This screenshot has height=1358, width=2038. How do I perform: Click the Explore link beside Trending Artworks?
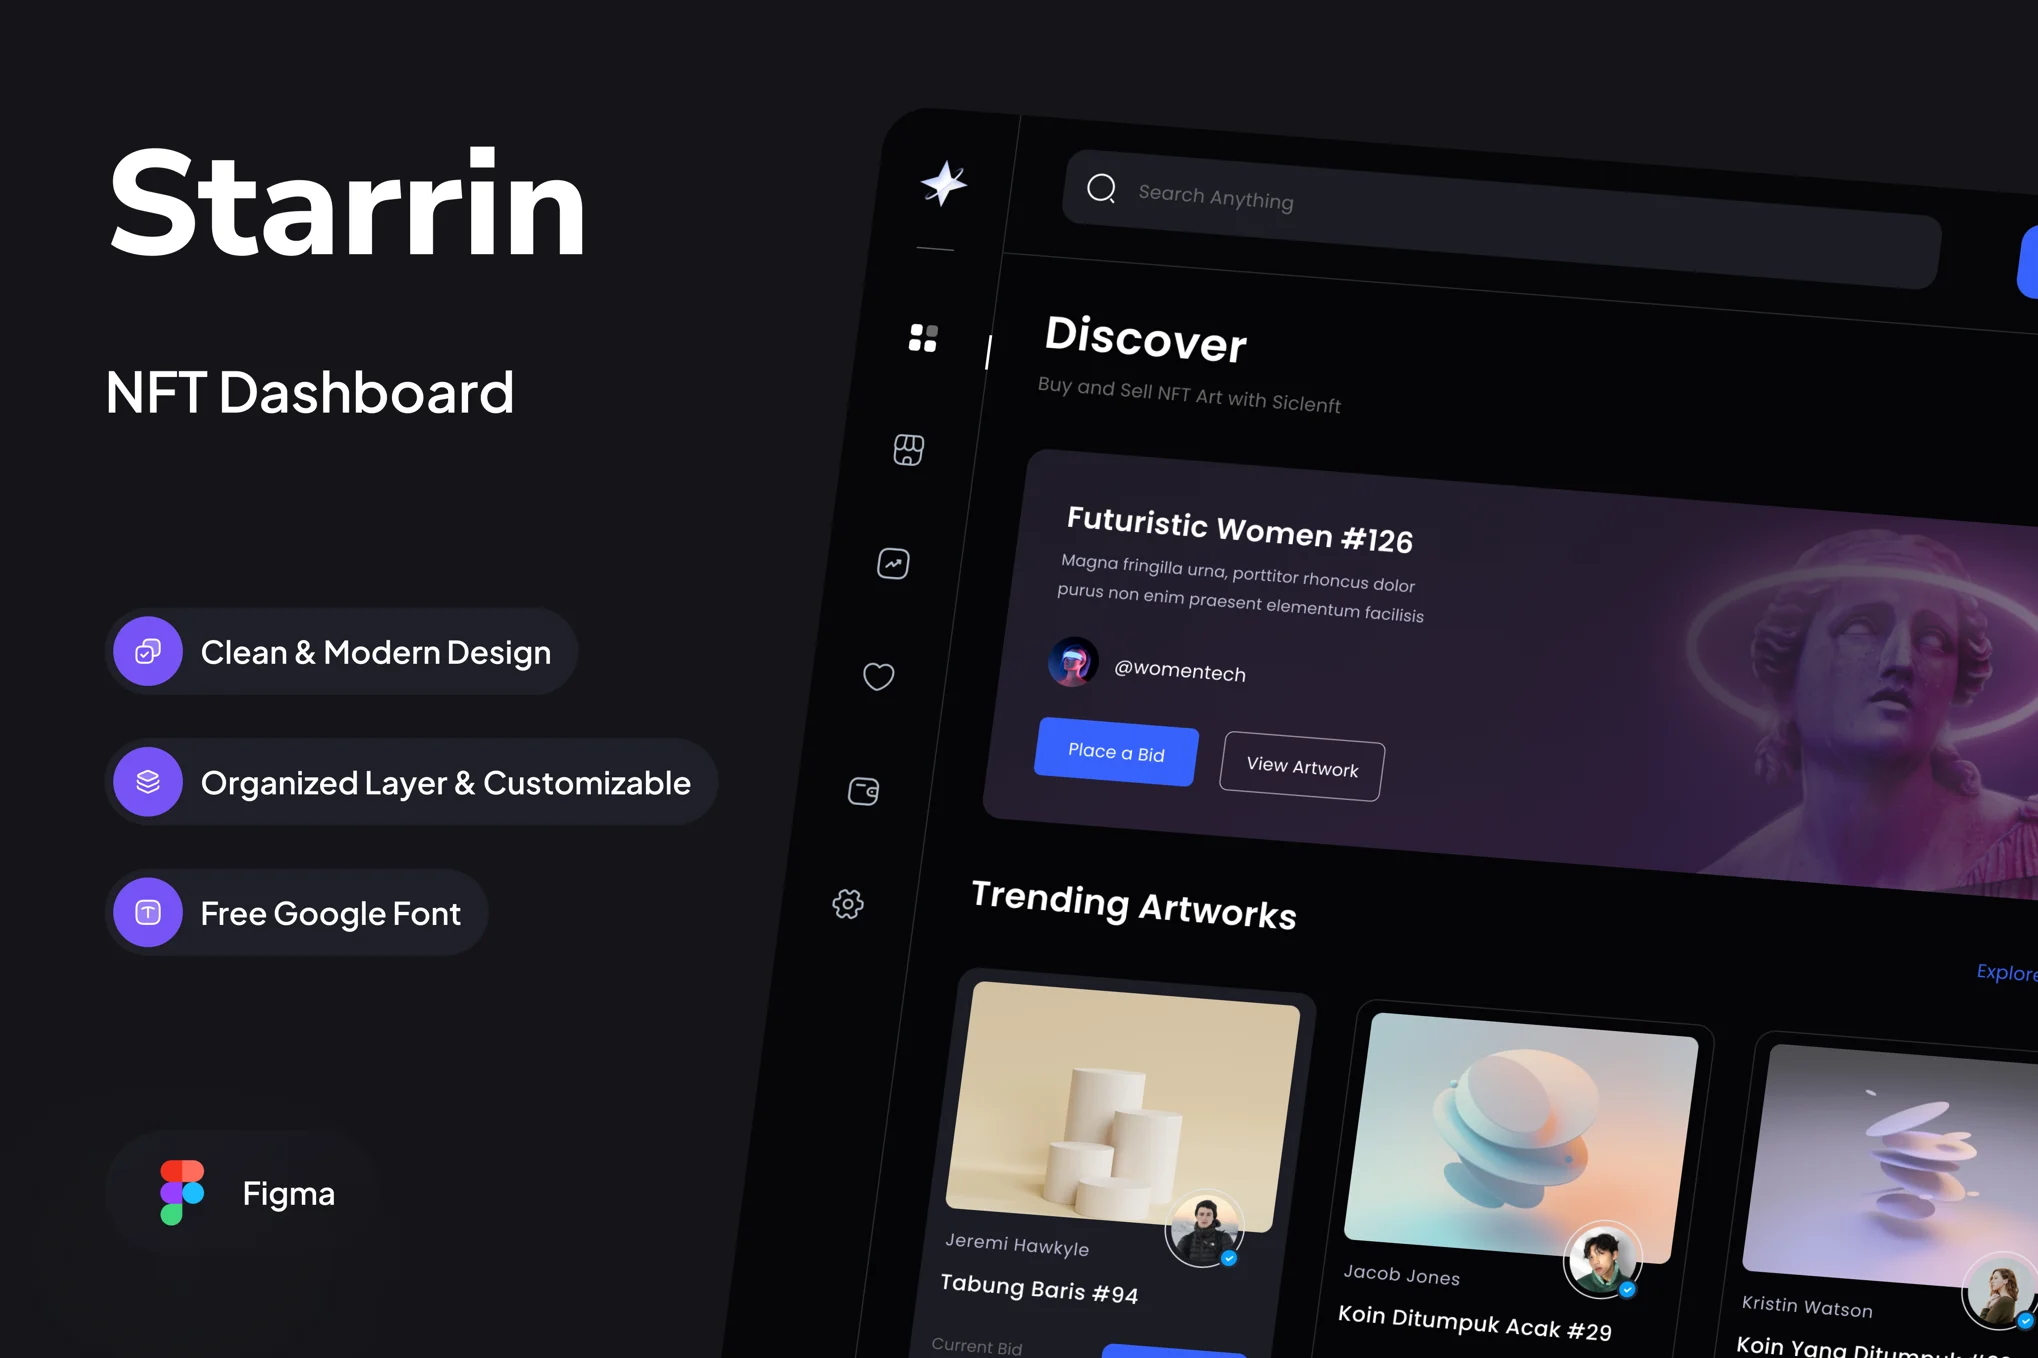coord(2006,972)
